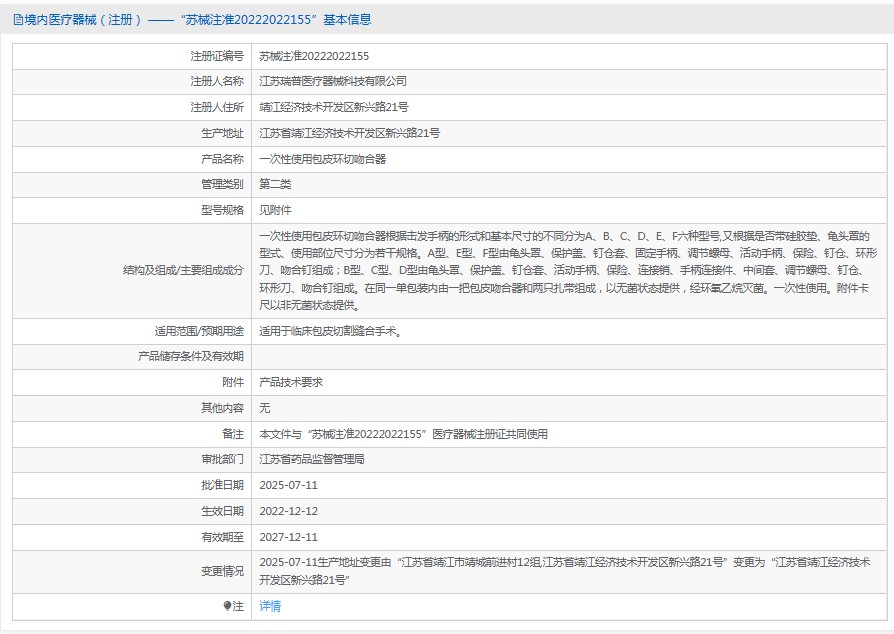Click approval department 江苏省药品监督管理局
This screenshot has width=894, height=634.
312,460
